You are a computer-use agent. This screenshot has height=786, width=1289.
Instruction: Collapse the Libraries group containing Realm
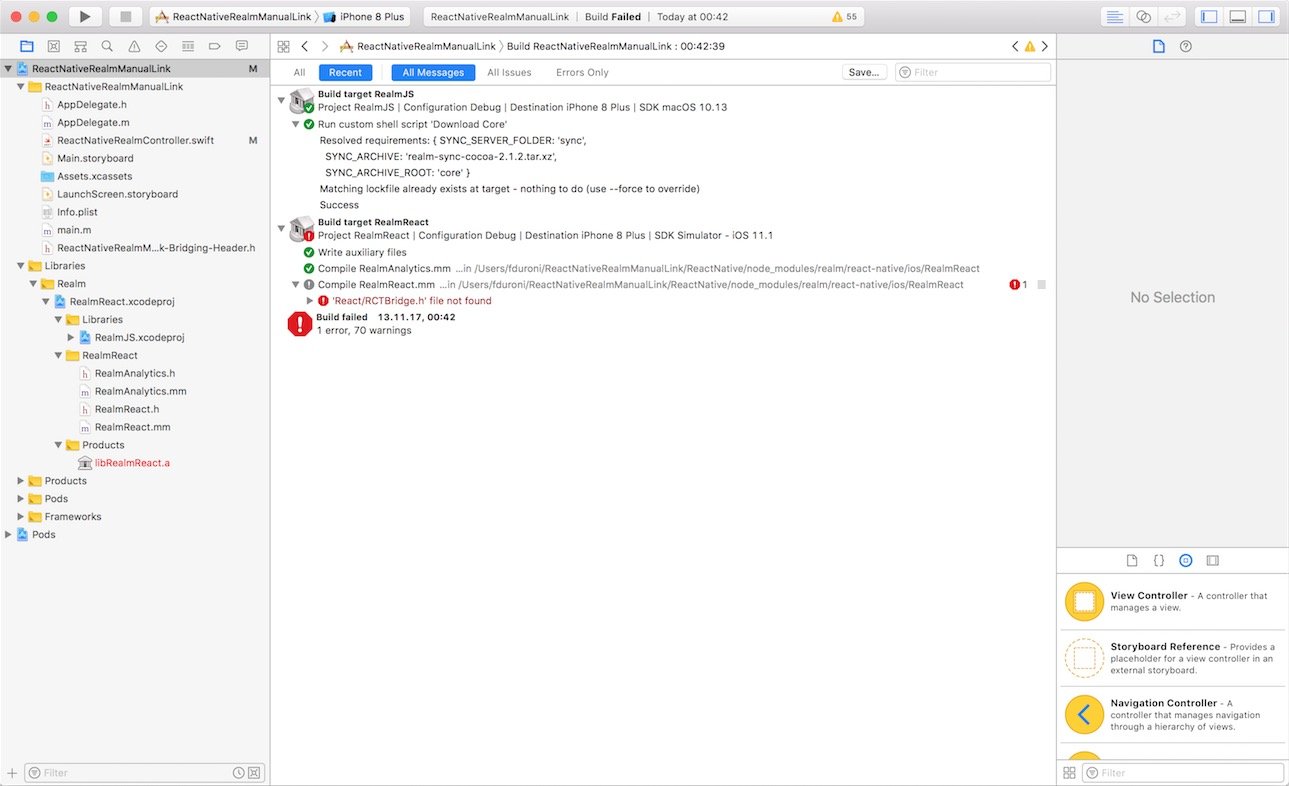point(21,266)
